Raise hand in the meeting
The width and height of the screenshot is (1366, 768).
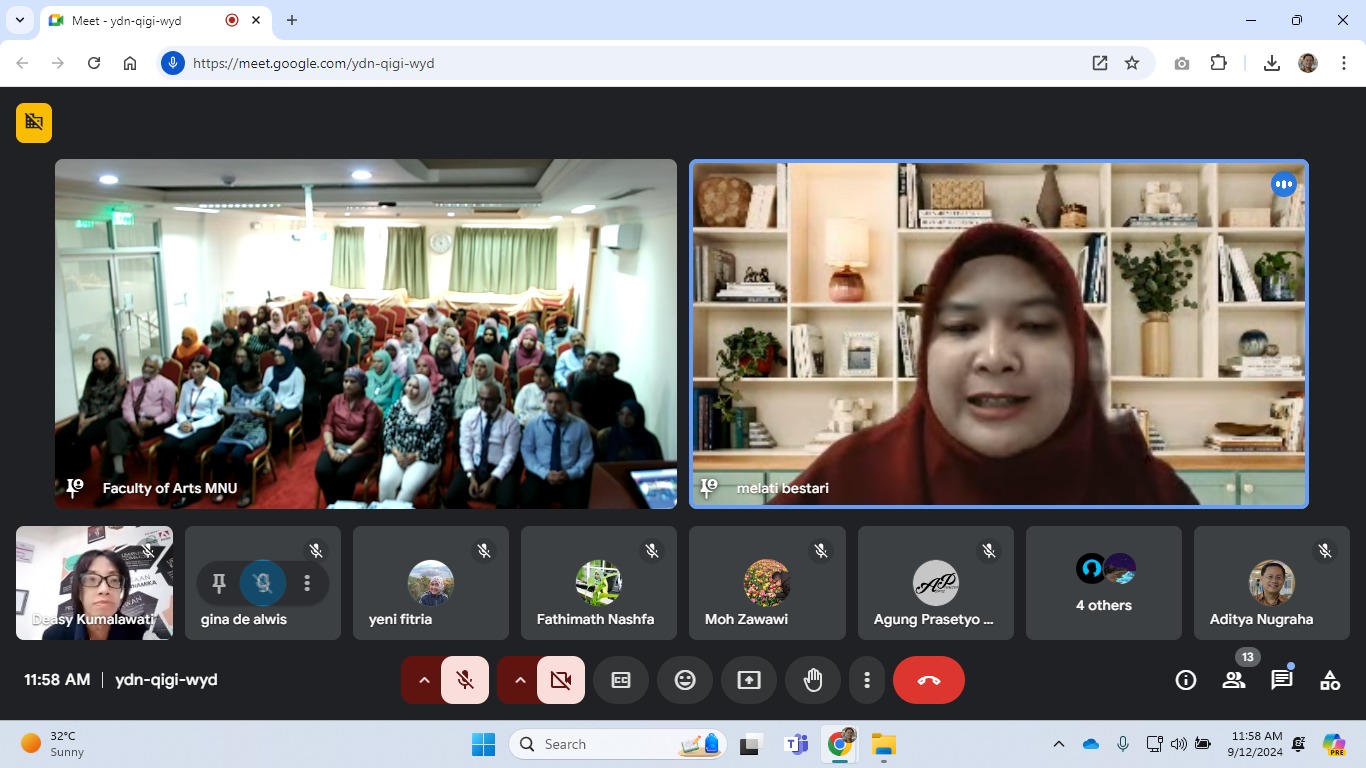coord(813,680)
